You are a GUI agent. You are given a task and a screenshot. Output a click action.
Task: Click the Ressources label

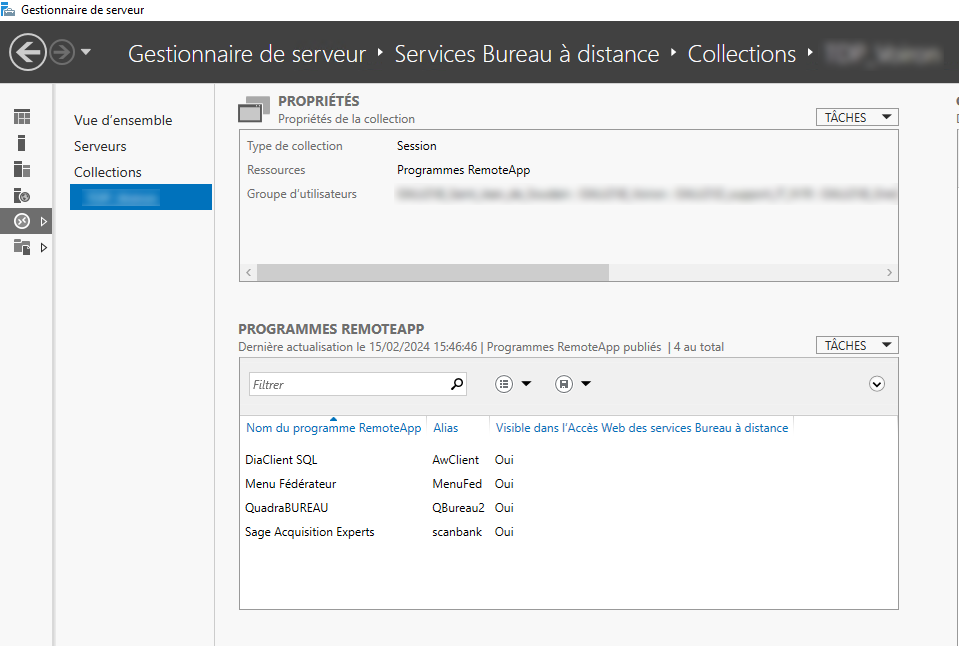[x=276, y=170]
